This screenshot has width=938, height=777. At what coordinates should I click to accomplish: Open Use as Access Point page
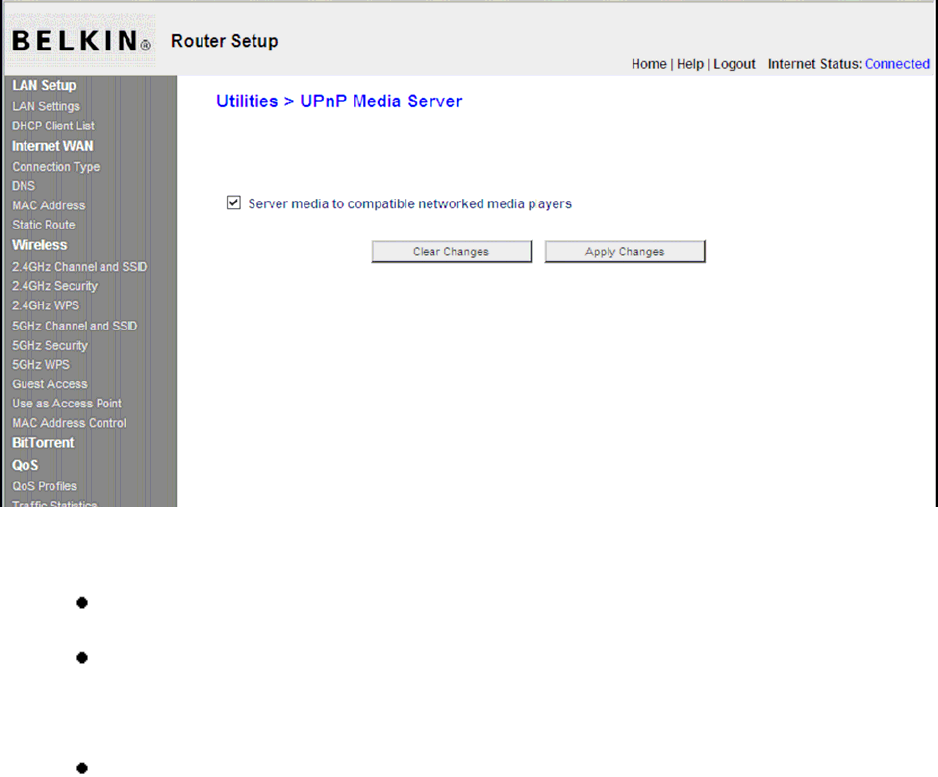(67, 404)
